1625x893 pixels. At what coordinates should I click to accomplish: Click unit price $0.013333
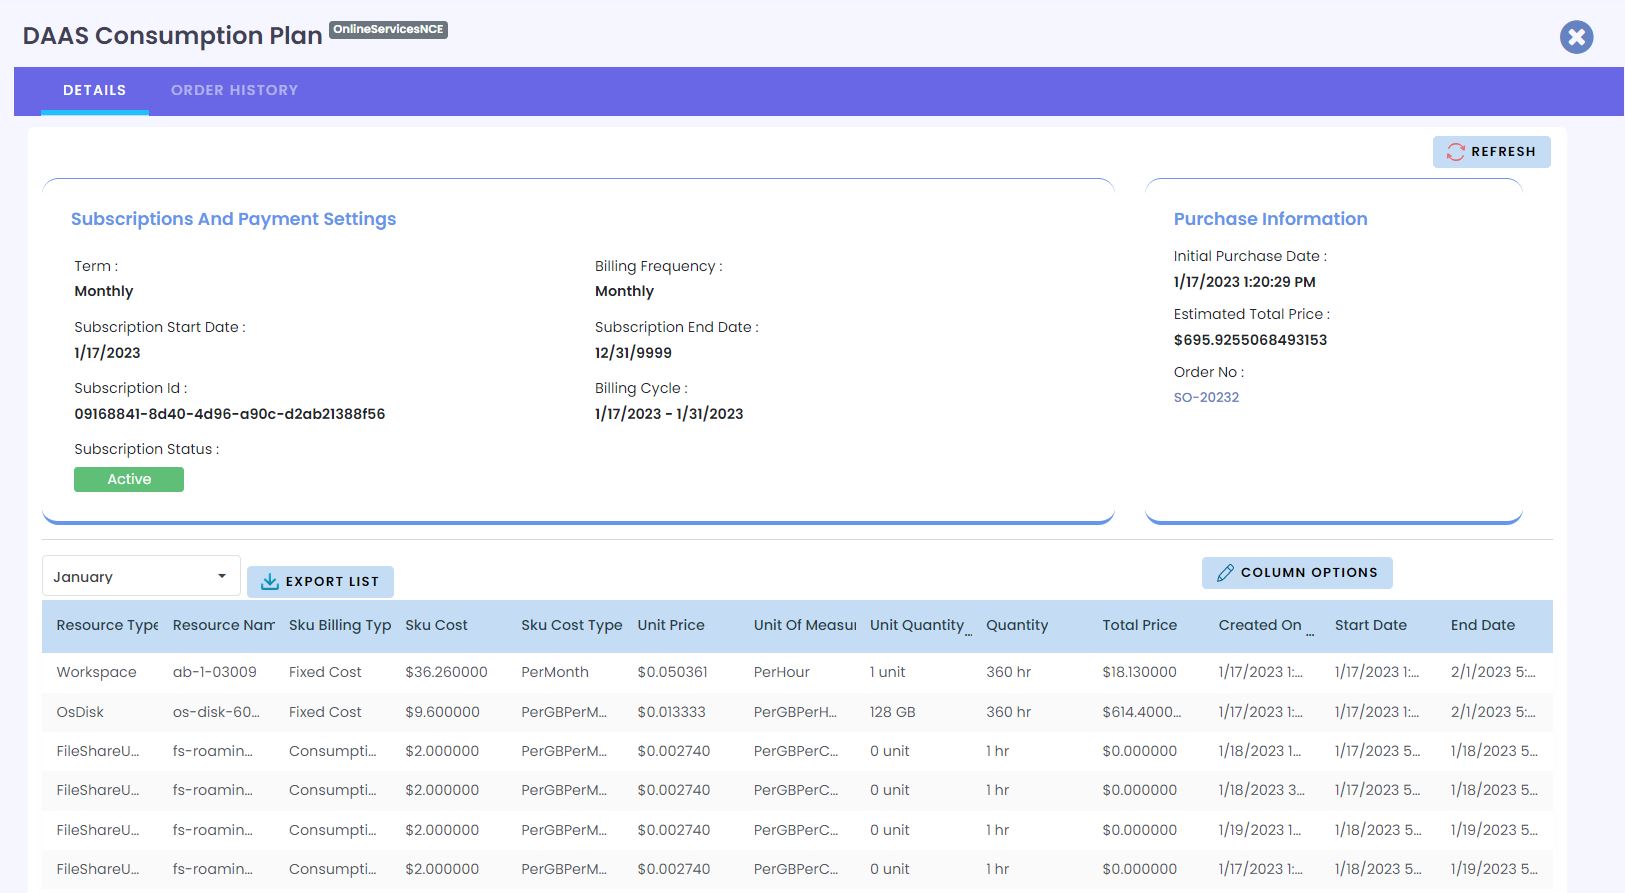(x=671, y=712)
